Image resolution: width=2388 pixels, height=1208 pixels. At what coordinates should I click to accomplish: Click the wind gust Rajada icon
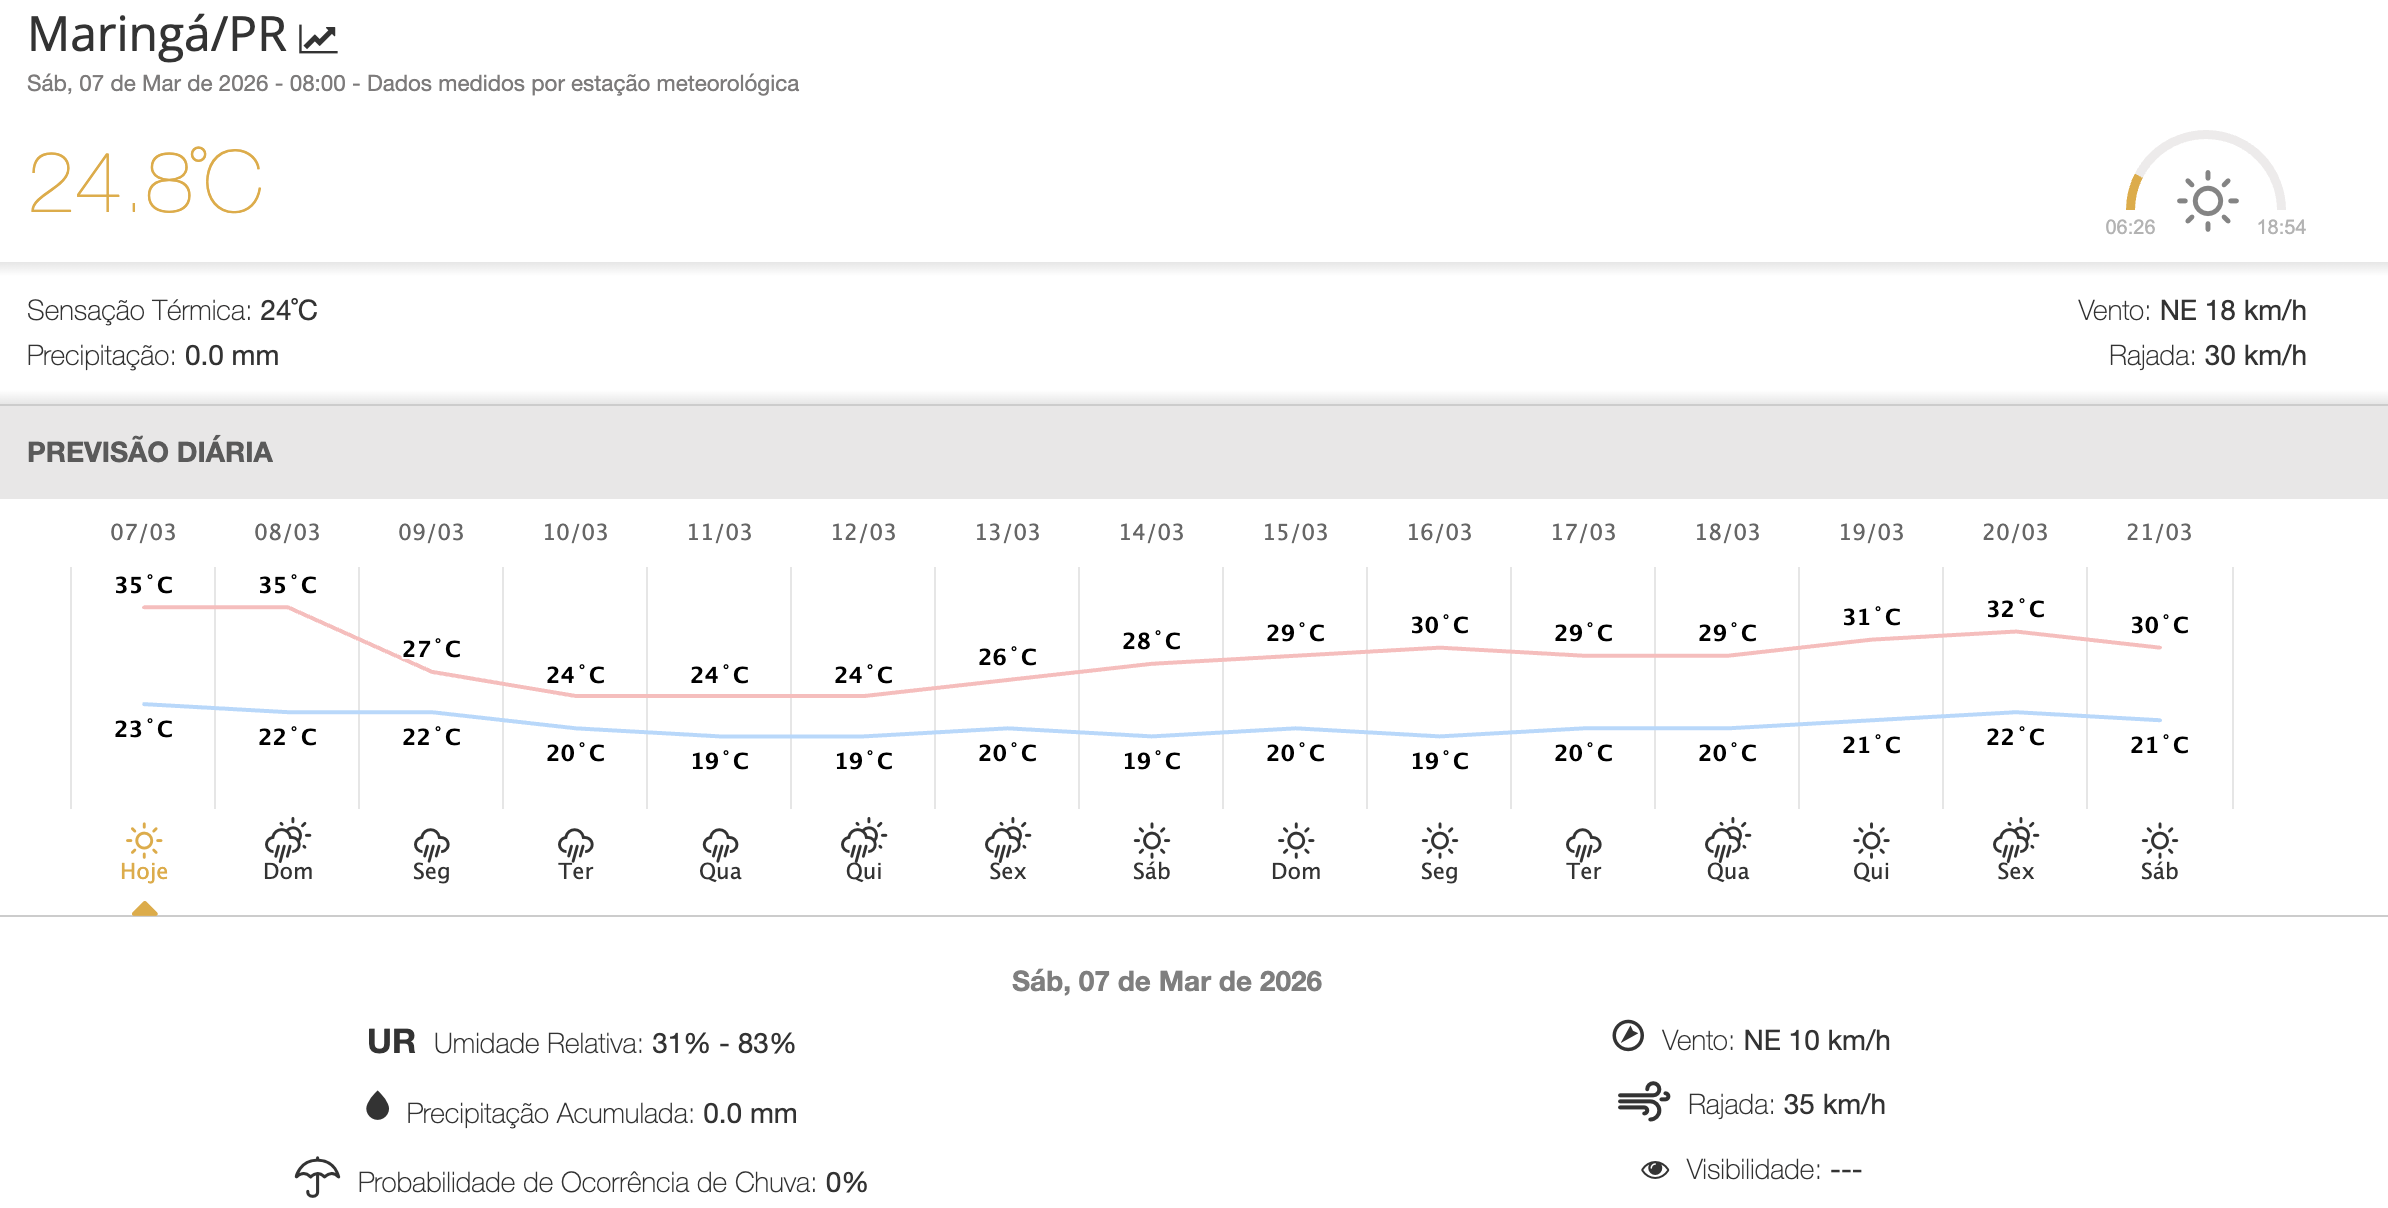[x=1643, y=1102]
